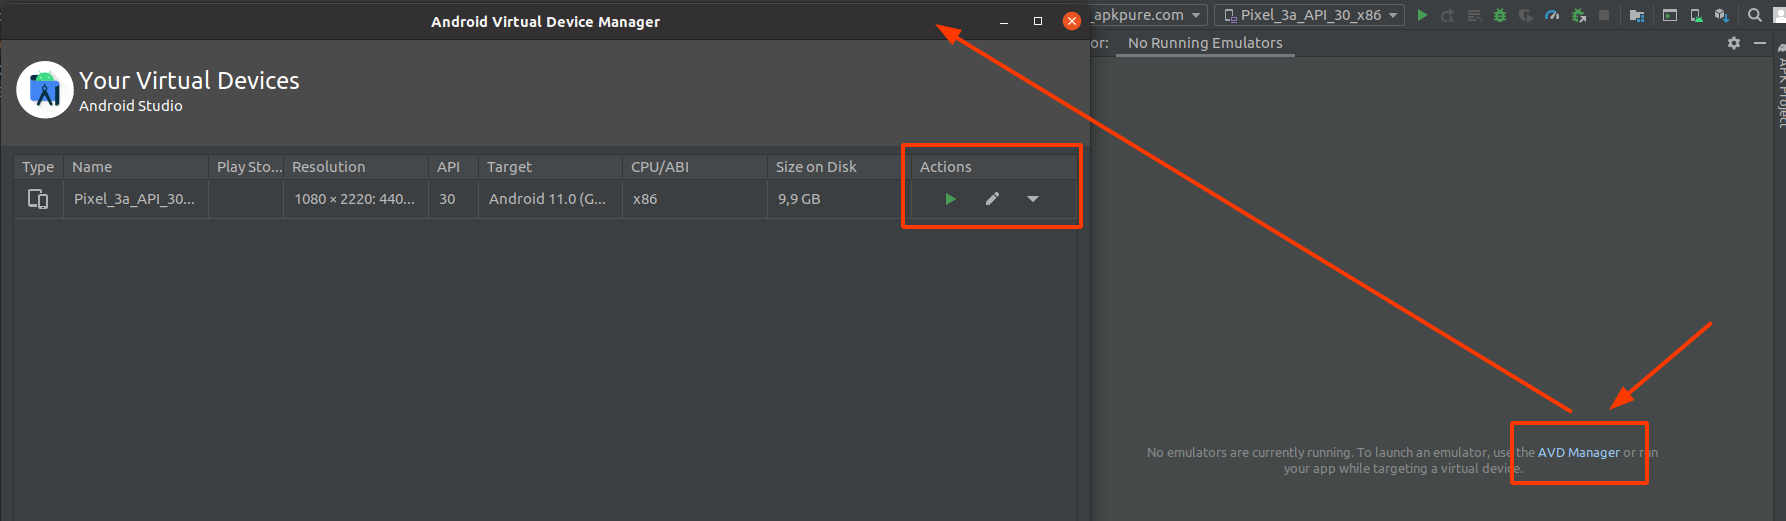Open more actions dropdown arrow for Pixel_3a AVD

[1033, 199]
